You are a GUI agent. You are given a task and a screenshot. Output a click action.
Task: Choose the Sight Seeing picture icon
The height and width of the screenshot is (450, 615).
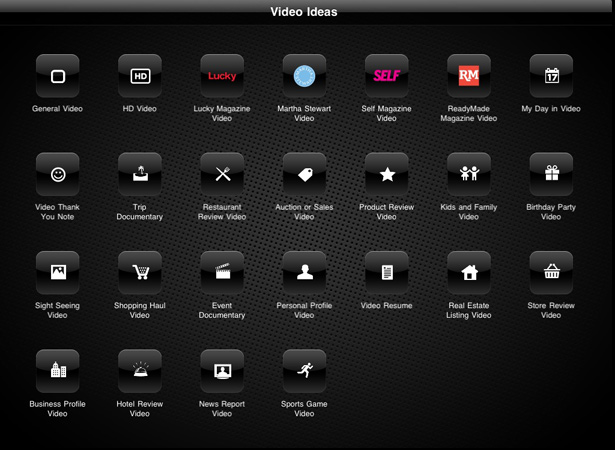click(x=58, y=273)
